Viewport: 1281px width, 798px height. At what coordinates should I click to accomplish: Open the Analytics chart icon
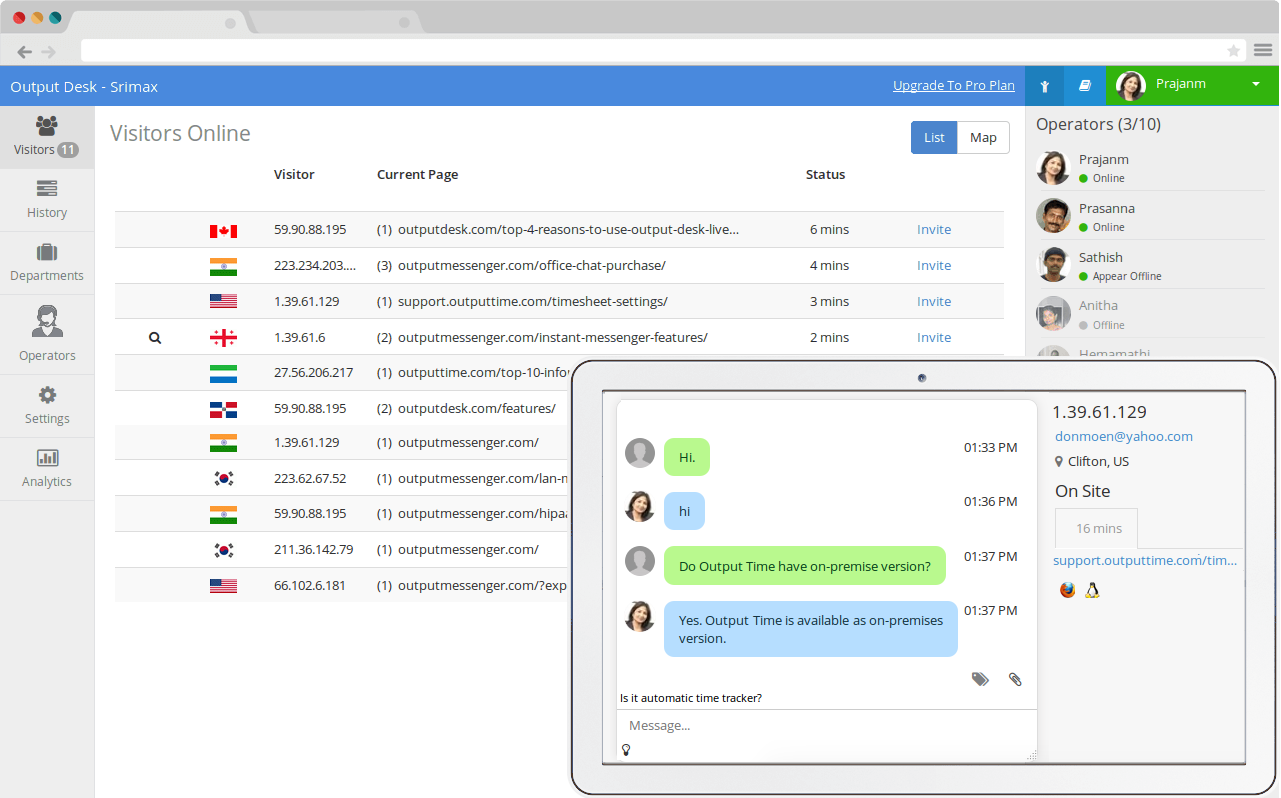click(x=47, y=458)
